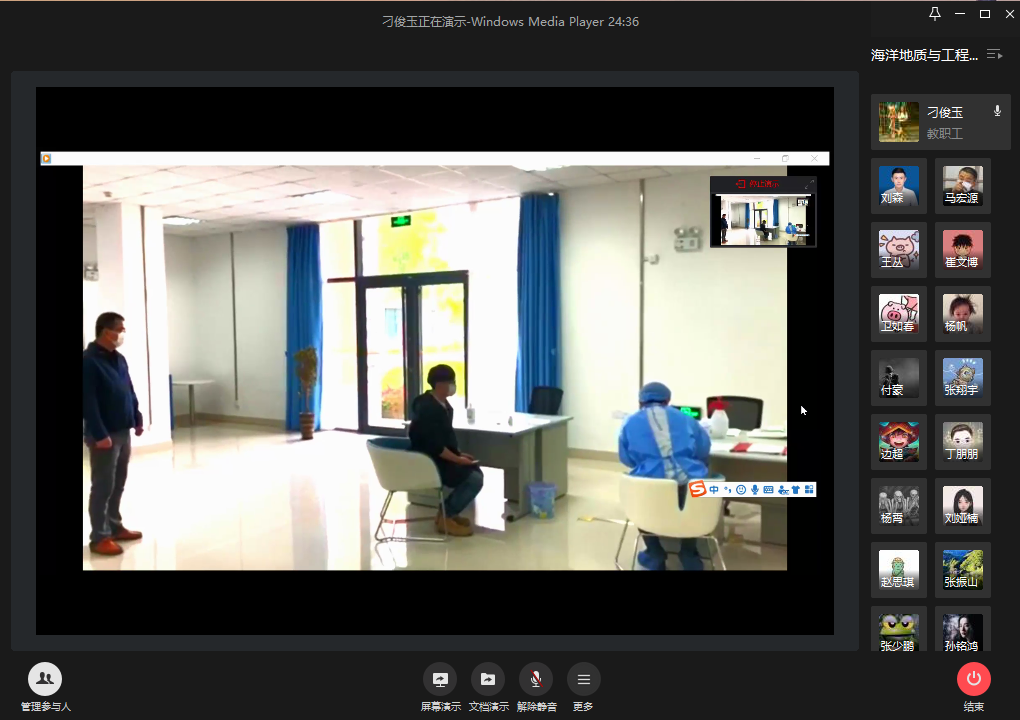Screen dimensions: 1020x720
Task: Start 屏幕演示 screen sharing
Action: coord(440,679)
